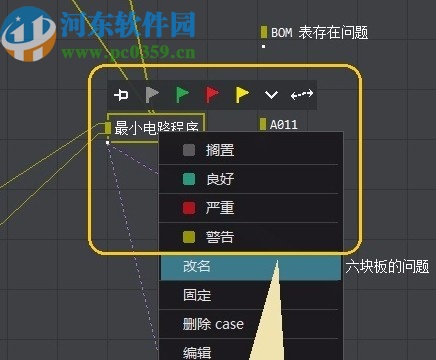The image size is (436, 360).
Task: Click yellow marker beside BOM 表存在问题
Action: [264, 32]
